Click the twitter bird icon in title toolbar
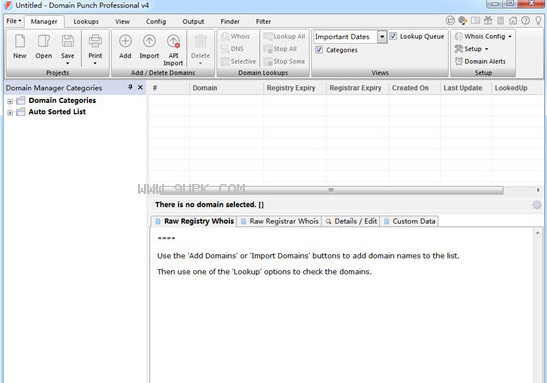This screenshot has height=383, width=547. tap(450, 21)
